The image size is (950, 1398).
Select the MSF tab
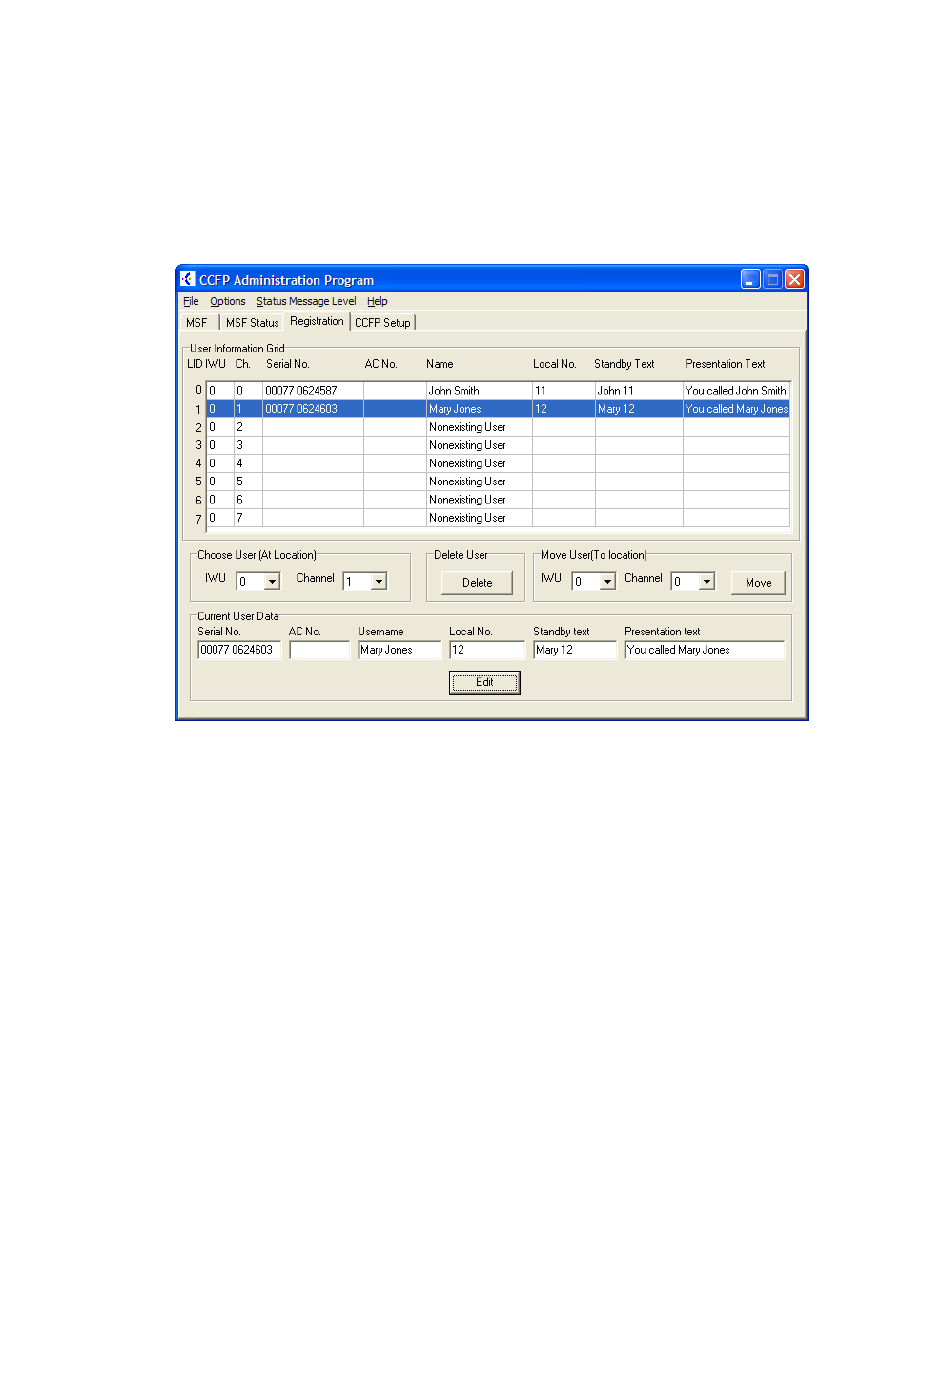196,323
